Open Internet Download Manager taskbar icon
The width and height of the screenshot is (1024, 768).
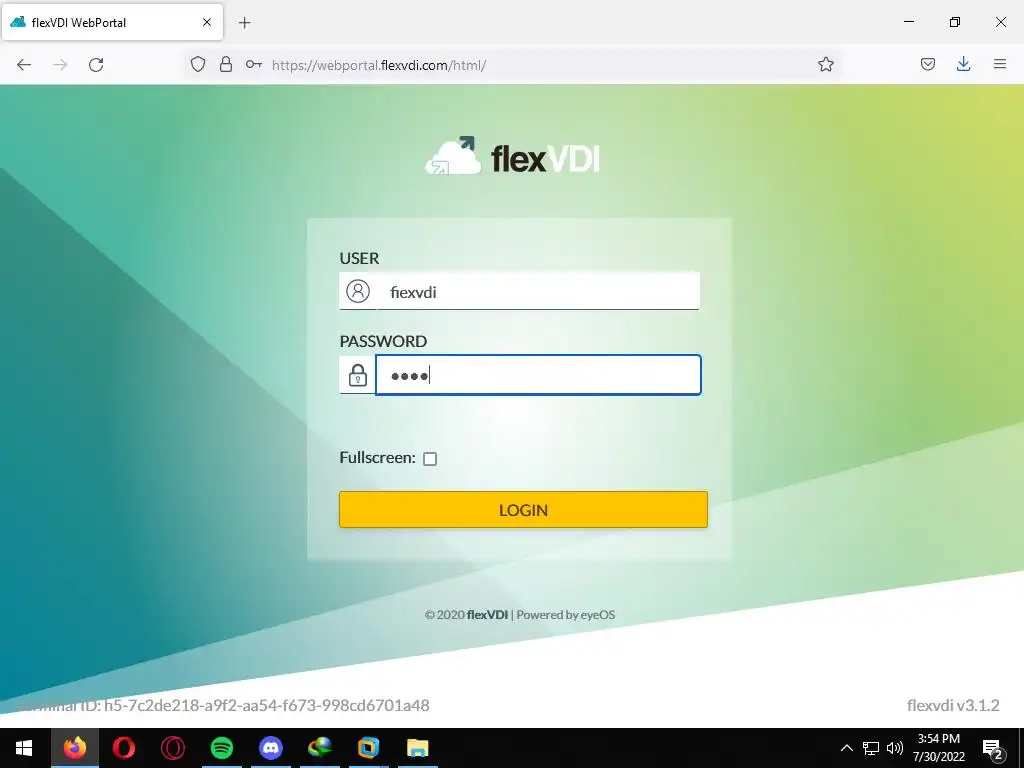[x=320, y=748]
